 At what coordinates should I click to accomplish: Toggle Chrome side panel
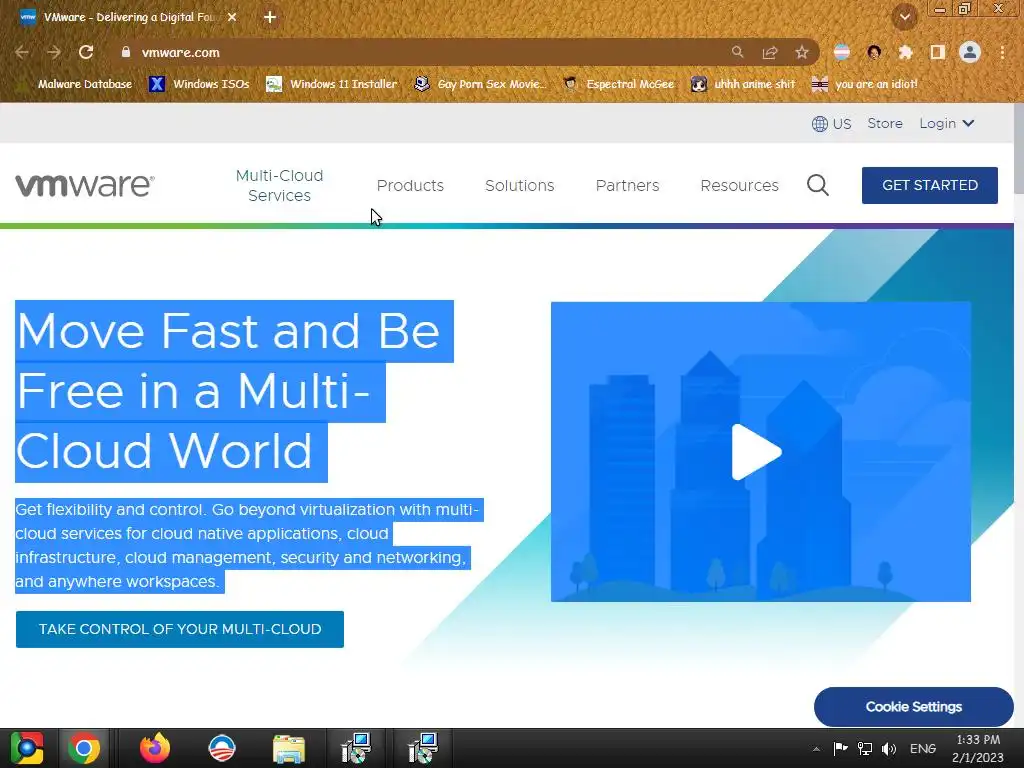tap(938, 52)
